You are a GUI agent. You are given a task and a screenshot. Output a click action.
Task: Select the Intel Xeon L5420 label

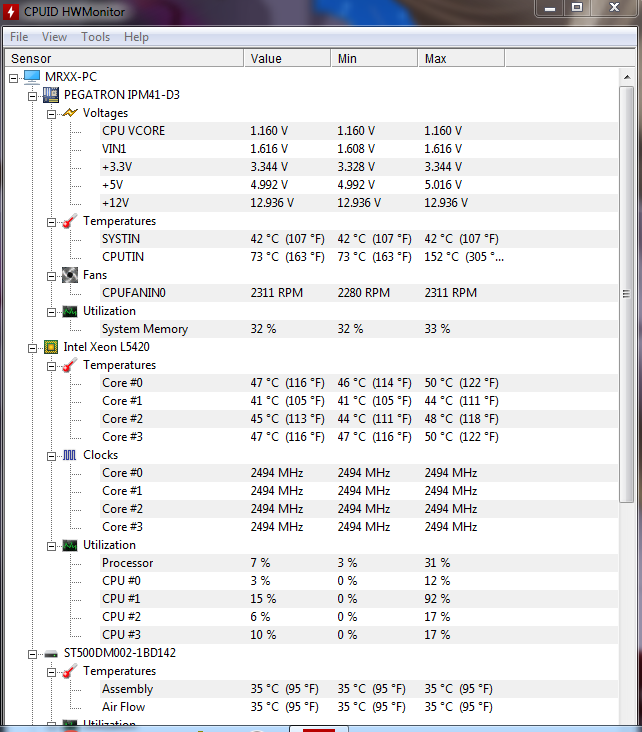[106, 347]
